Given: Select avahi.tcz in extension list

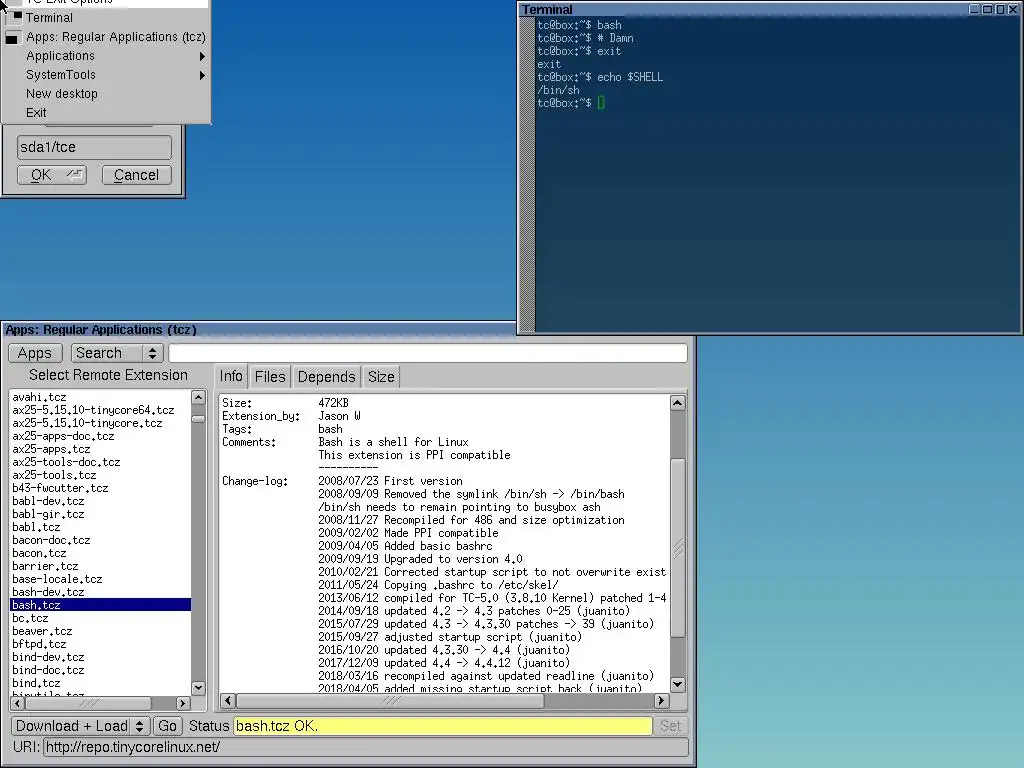Looking at the screenshot, I should [x=100, y=397].
